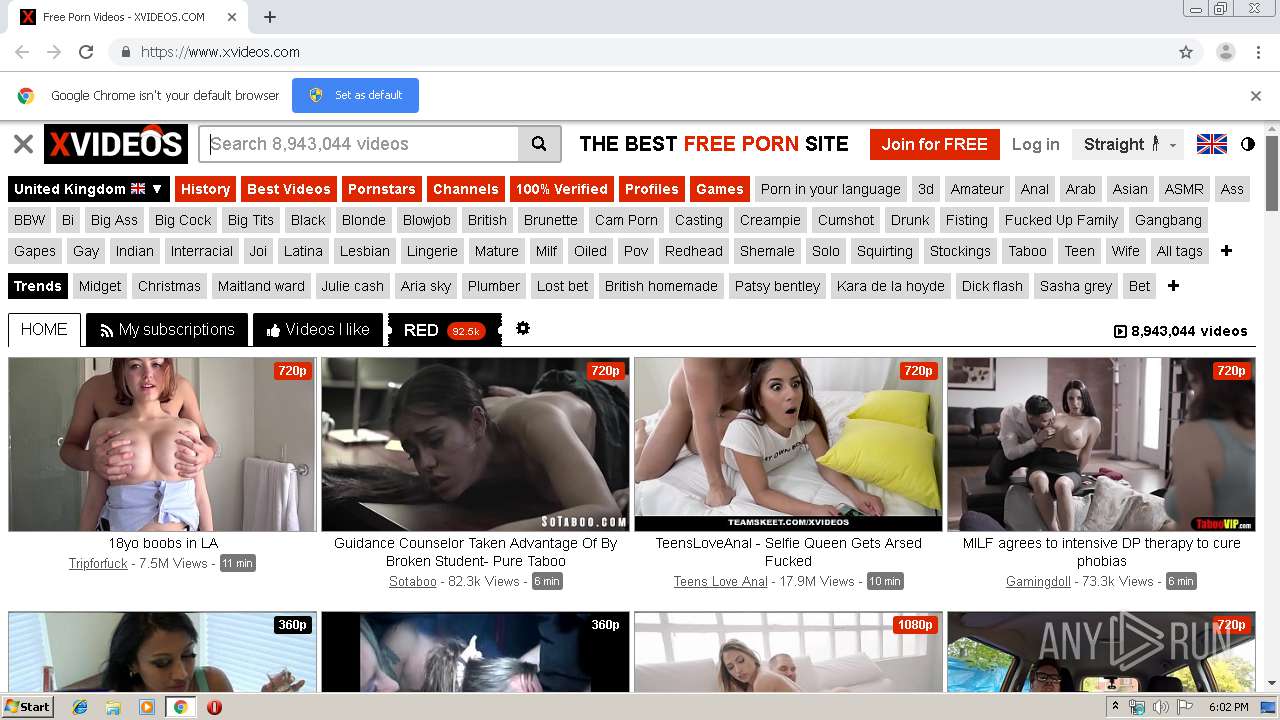Screen dimensions: 1280x720
Task: Select the All tags link
Action: (1180, 251)
